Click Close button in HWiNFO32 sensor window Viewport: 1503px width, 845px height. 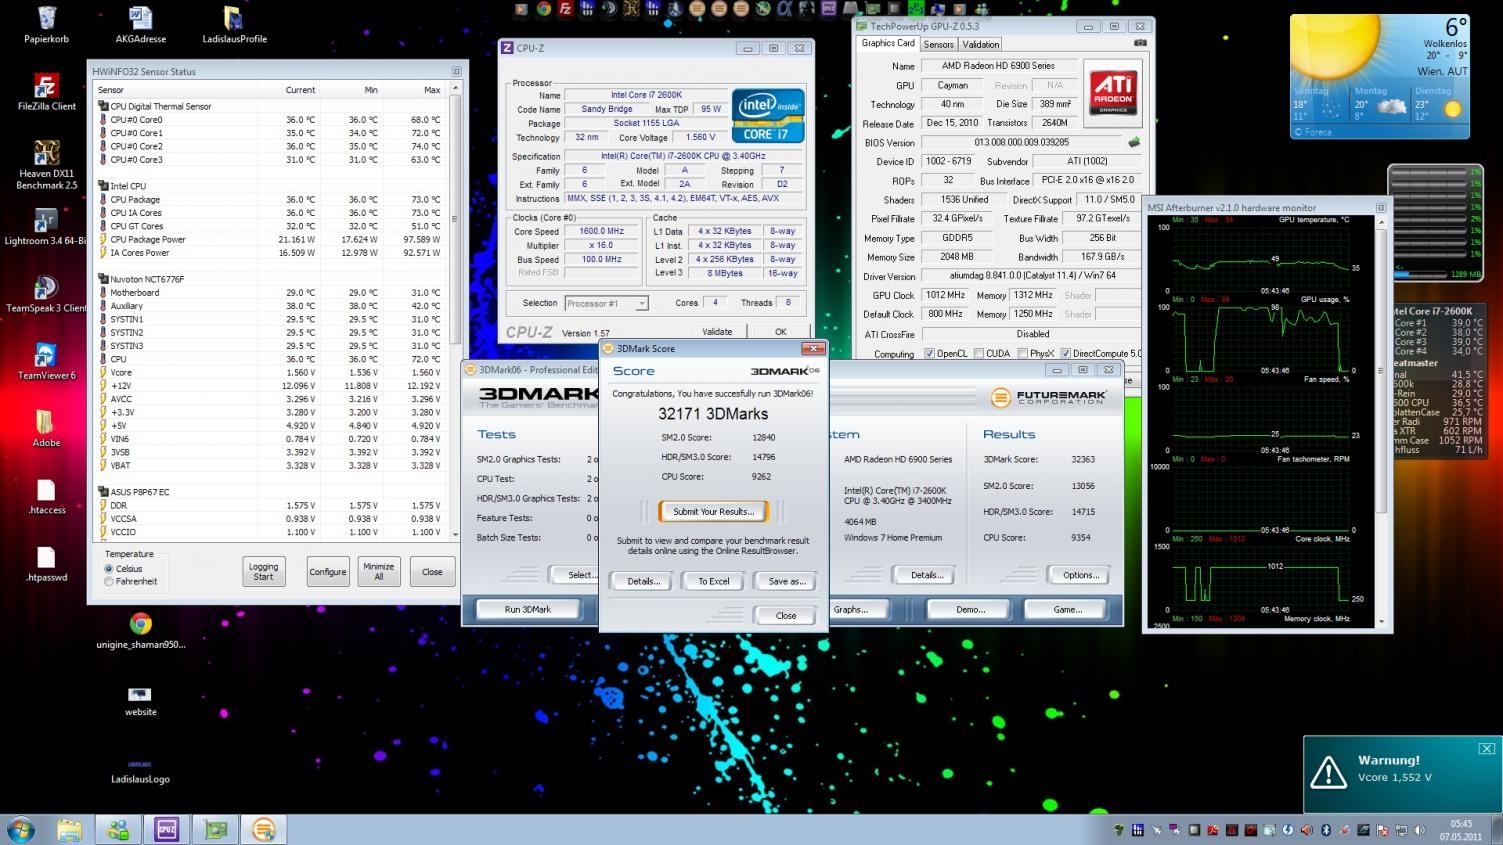432,572
